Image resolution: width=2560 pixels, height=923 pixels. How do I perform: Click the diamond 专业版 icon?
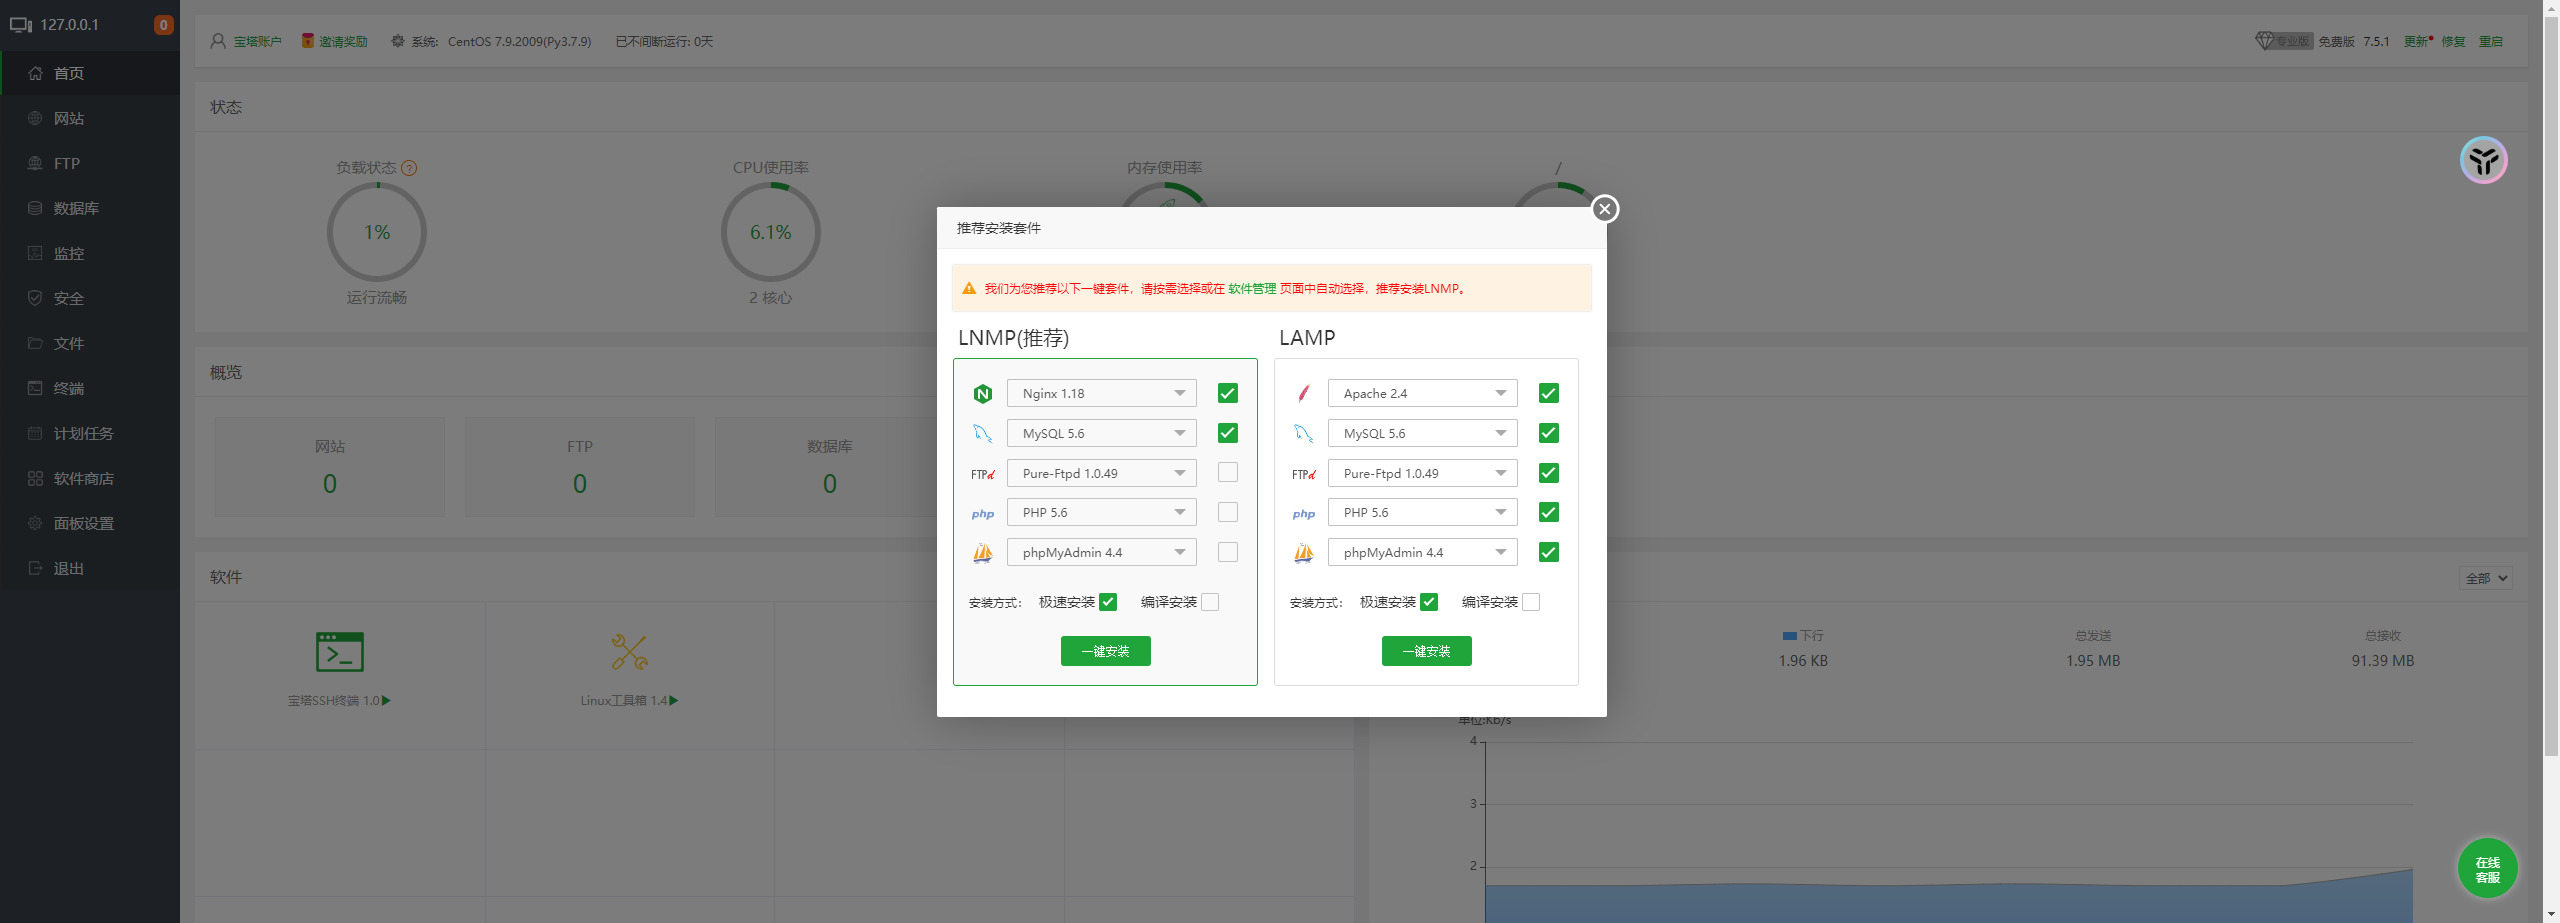pos(2265,41)
